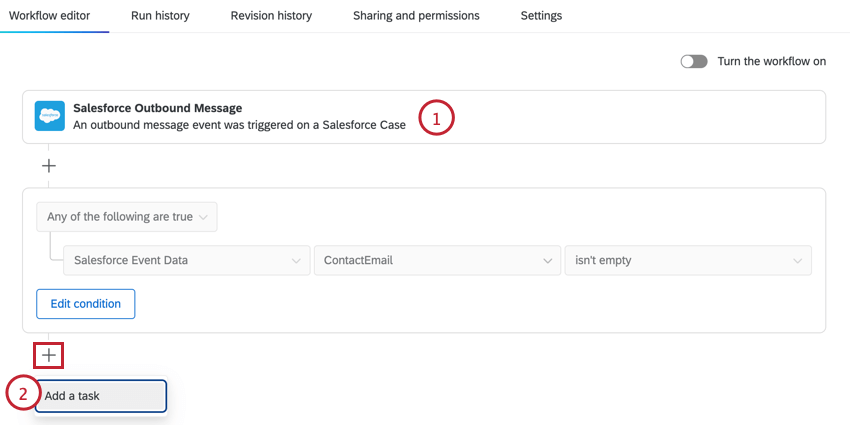Switch to the Workflow editor tab
Viewport: 850px width, 425px height.
(54, 16)
